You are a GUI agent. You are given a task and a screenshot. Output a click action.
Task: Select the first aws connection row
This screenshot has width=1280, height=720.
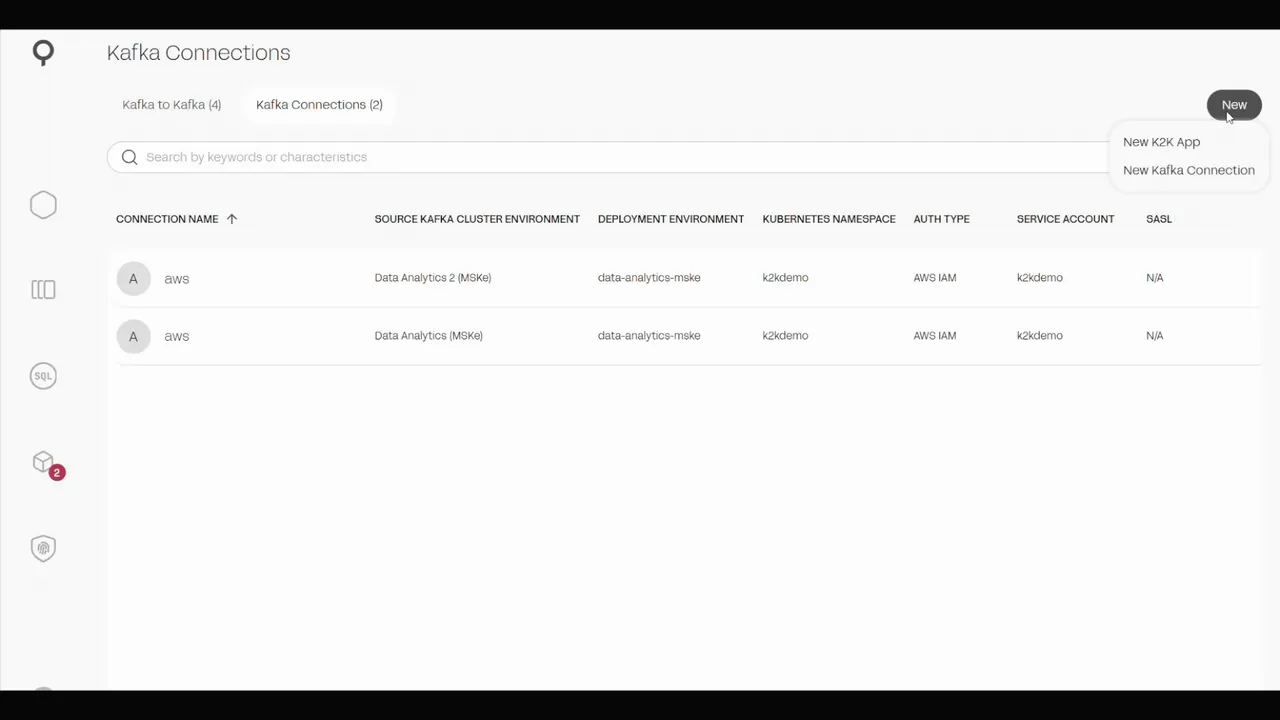[600, 277]
